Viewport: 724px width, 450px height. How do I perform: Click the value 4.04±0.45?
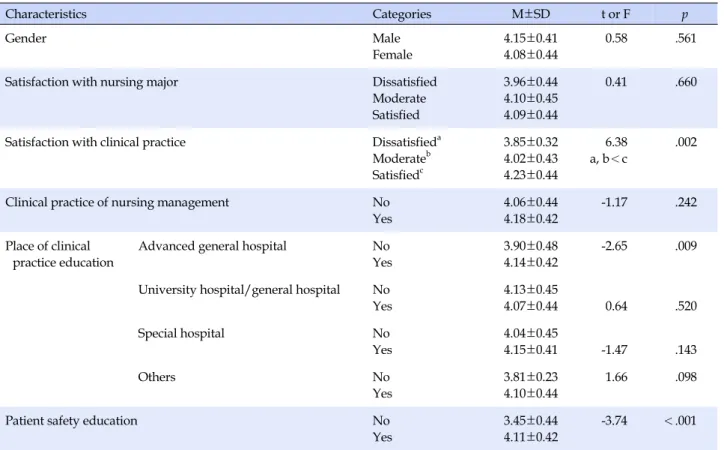coord(531,333)
